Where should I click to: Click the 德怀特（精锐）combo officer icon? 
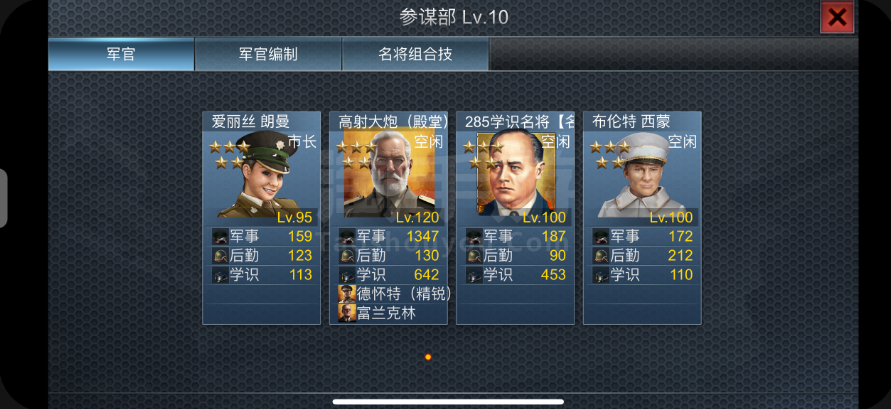coord(347,294)
